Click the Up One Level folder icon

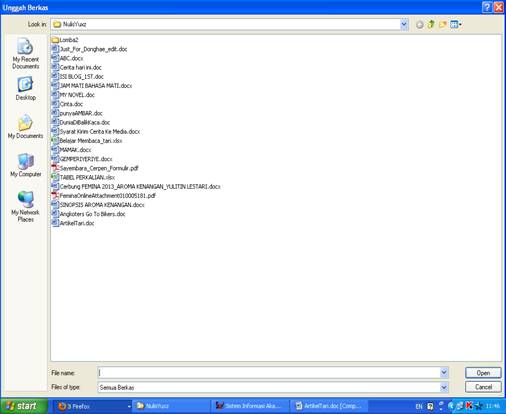[x=431, y=24]
